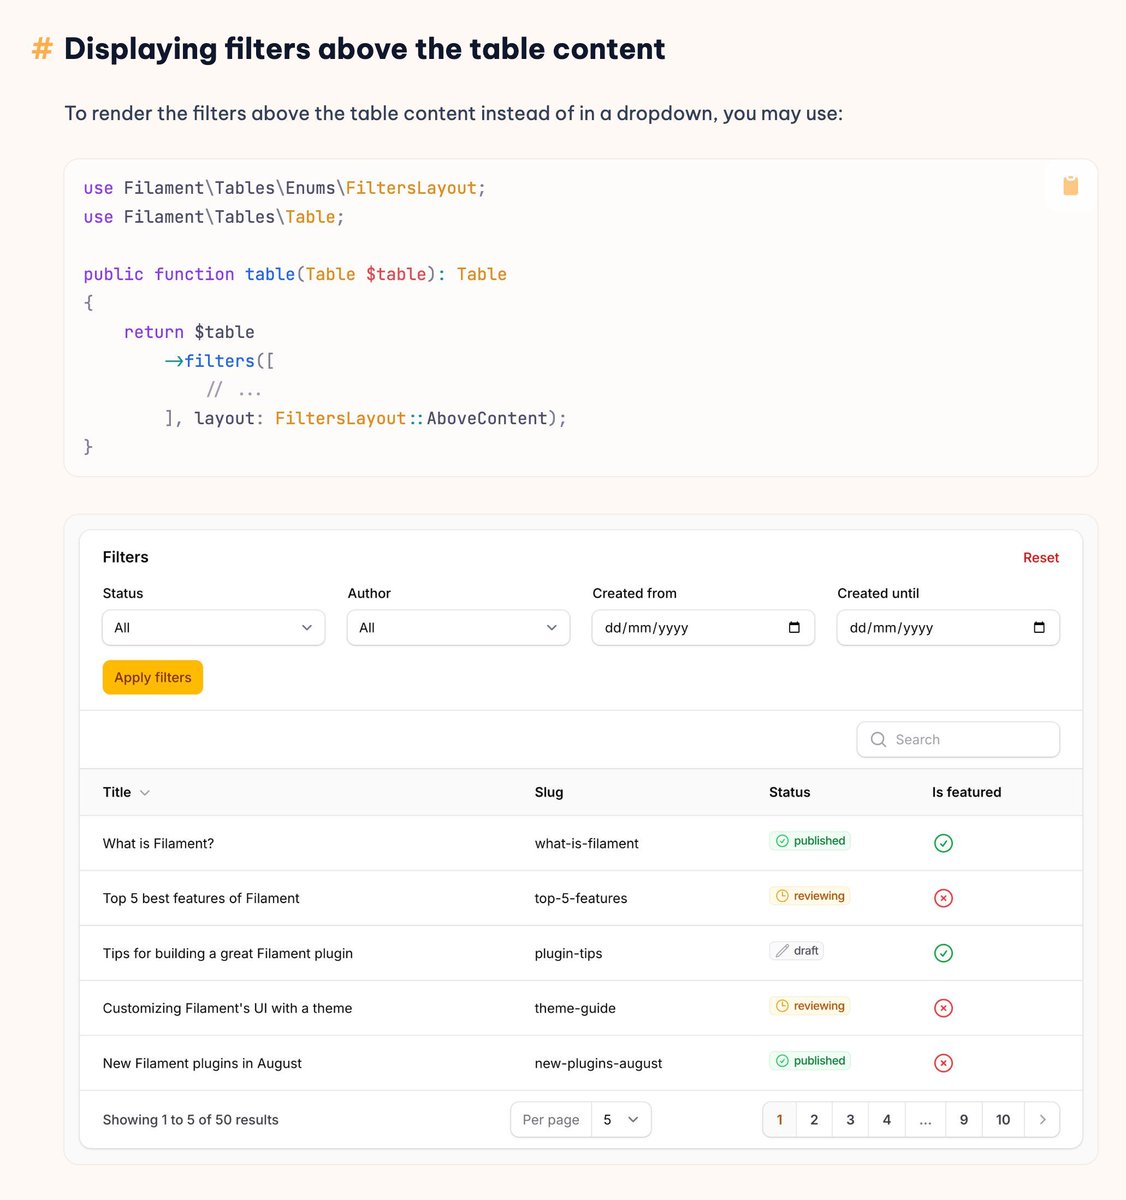Screen dimensions: 1126x1200
Task: Click published badge on new-plugins-august row
Action: click(810, 1061)
